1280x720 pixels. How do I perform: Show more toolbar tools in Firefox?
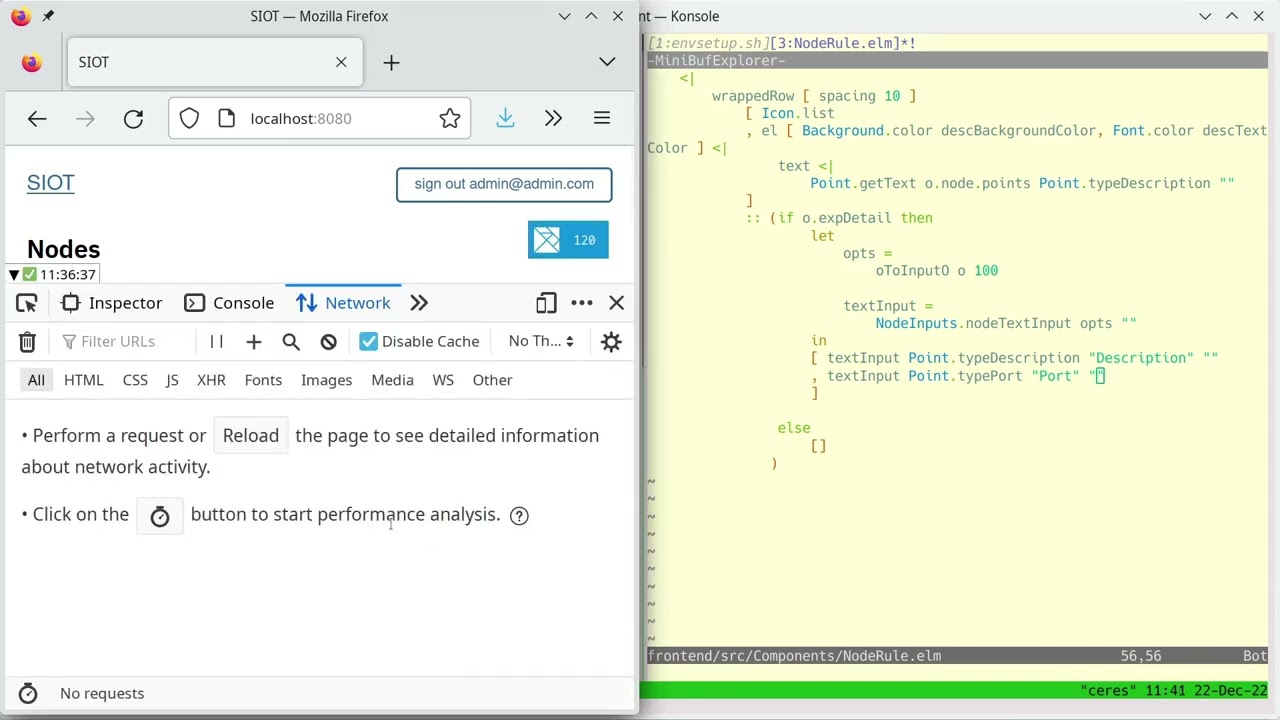553,119
